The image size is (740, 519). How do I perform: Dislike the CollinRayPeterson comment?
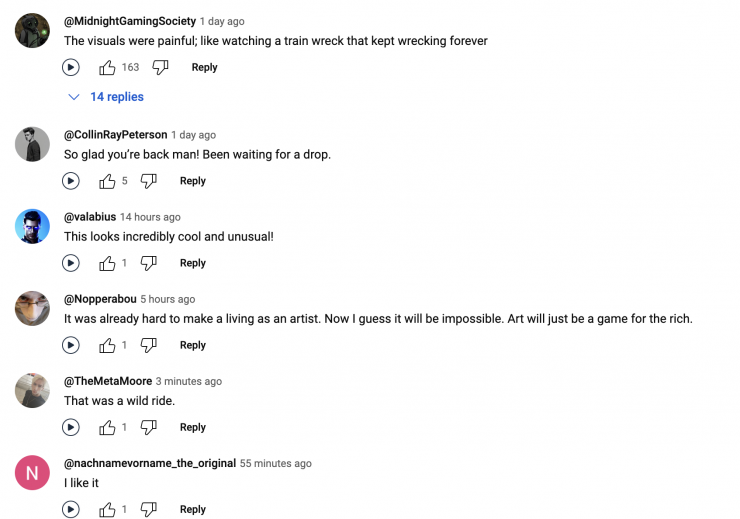(x=148, y=181)
